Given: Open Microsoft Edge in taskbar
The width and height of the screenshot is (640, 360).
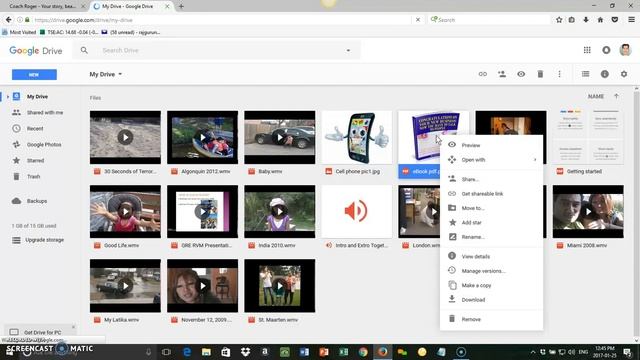Looking at the screenshot, I should click(x=187, y=352).
